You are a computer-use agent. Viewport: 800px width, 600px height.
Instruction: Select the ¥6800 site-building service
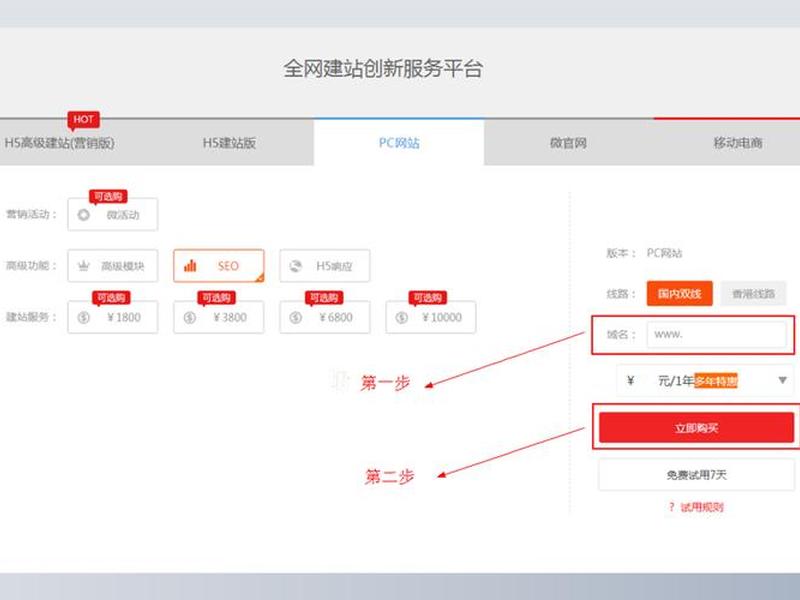pyautogui.click(x=325, y=317)
